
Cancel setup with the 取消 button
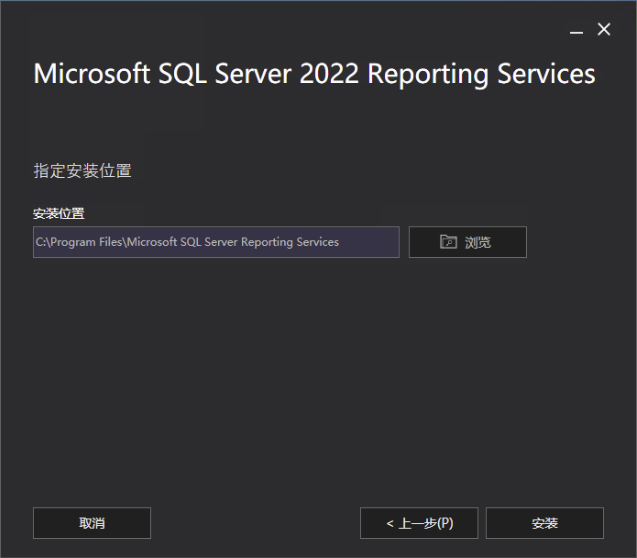pyautogui.click(x=92, y=523)
